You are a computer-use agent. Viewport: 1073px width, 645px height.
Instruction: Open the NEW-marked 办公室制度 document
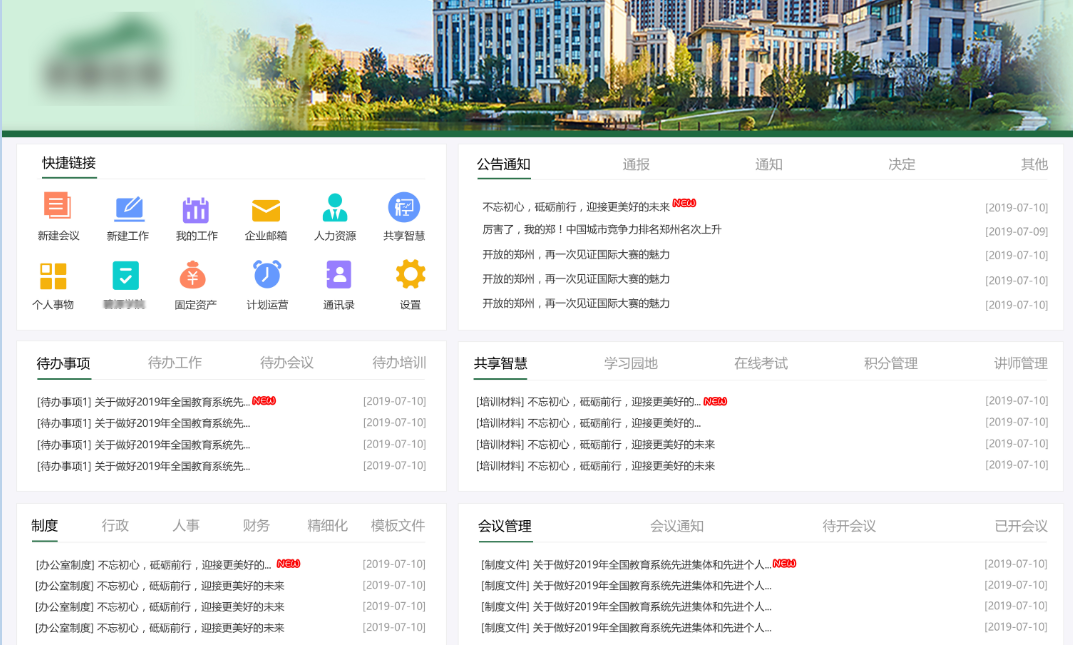tap(153, 565)
